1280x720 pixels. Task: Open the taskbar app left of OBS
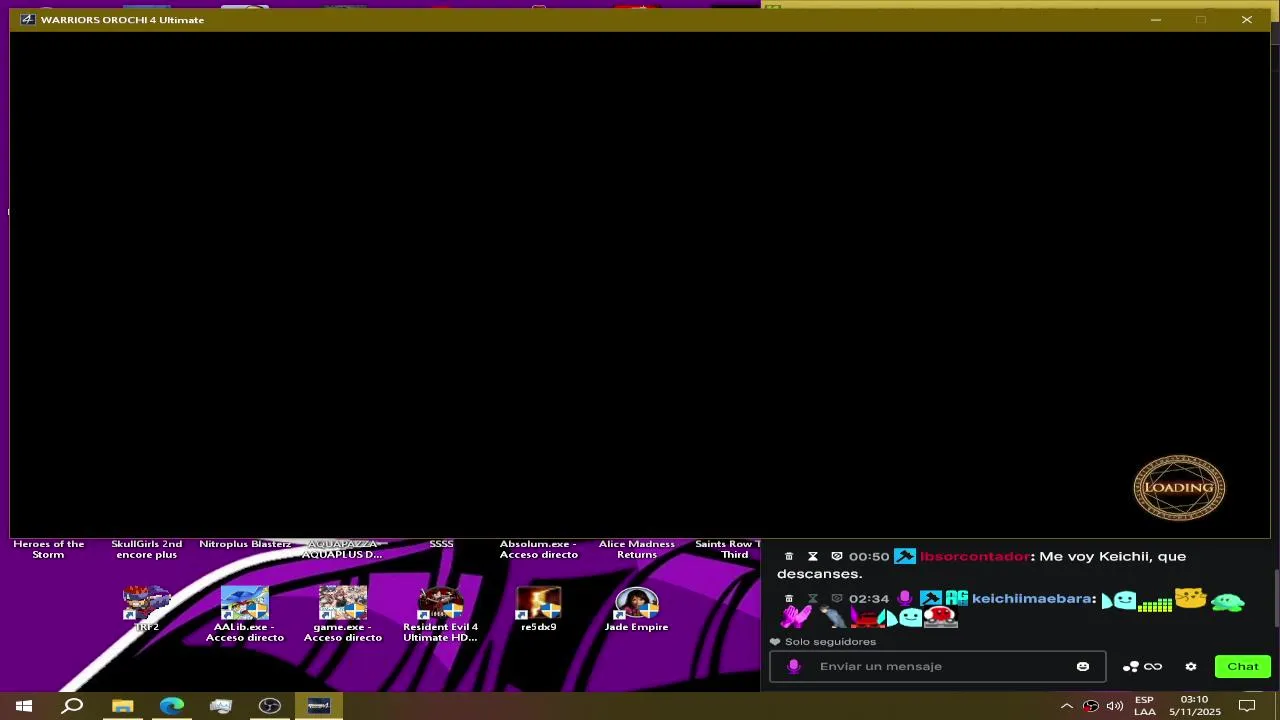(x=221, y=706)
